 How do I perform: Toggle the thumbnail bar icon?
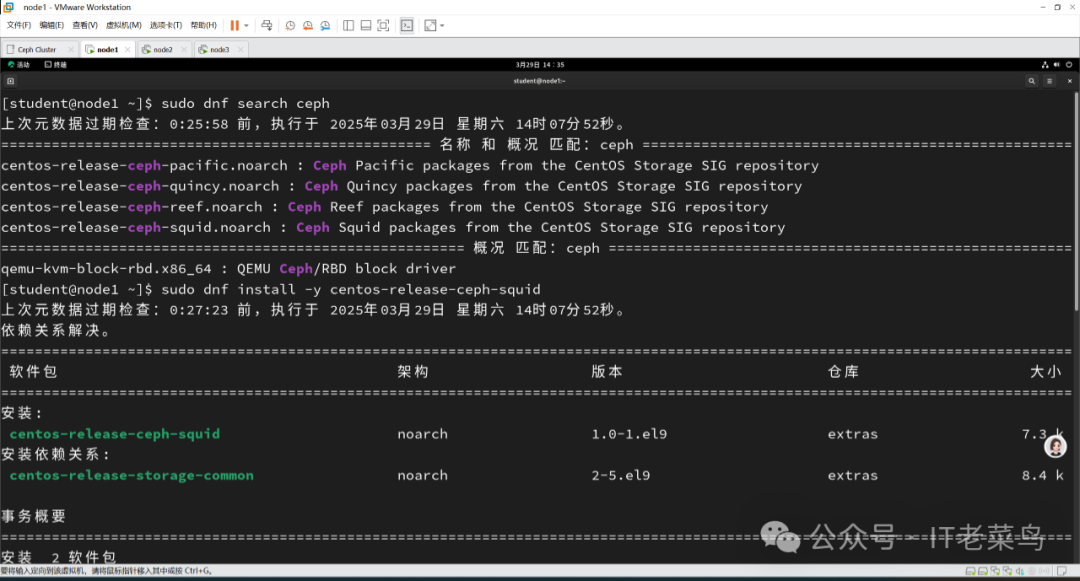(x=366, y=25)
